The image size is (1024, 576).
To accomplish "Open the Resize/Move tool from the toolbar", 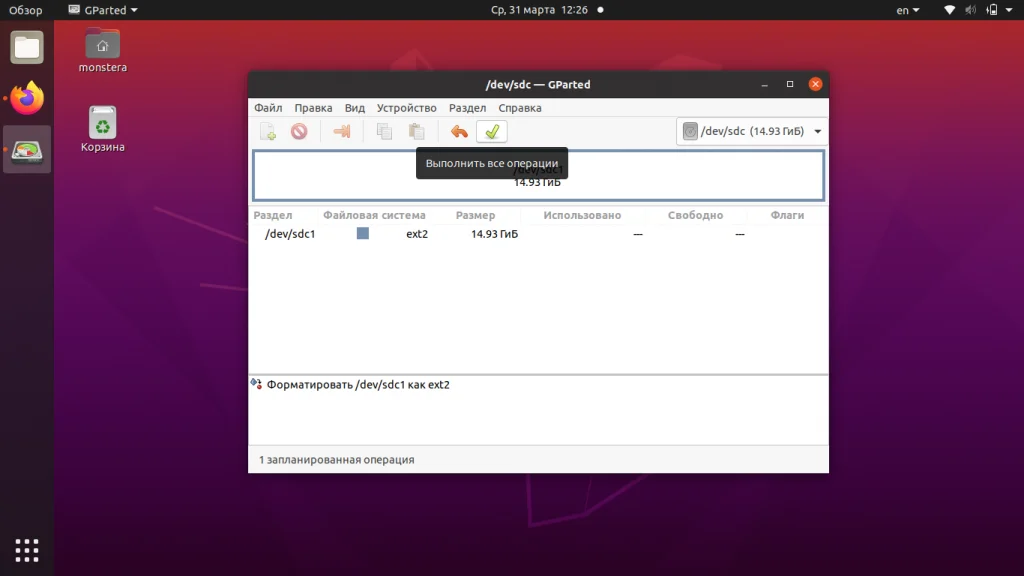I will tap(341, 131).
